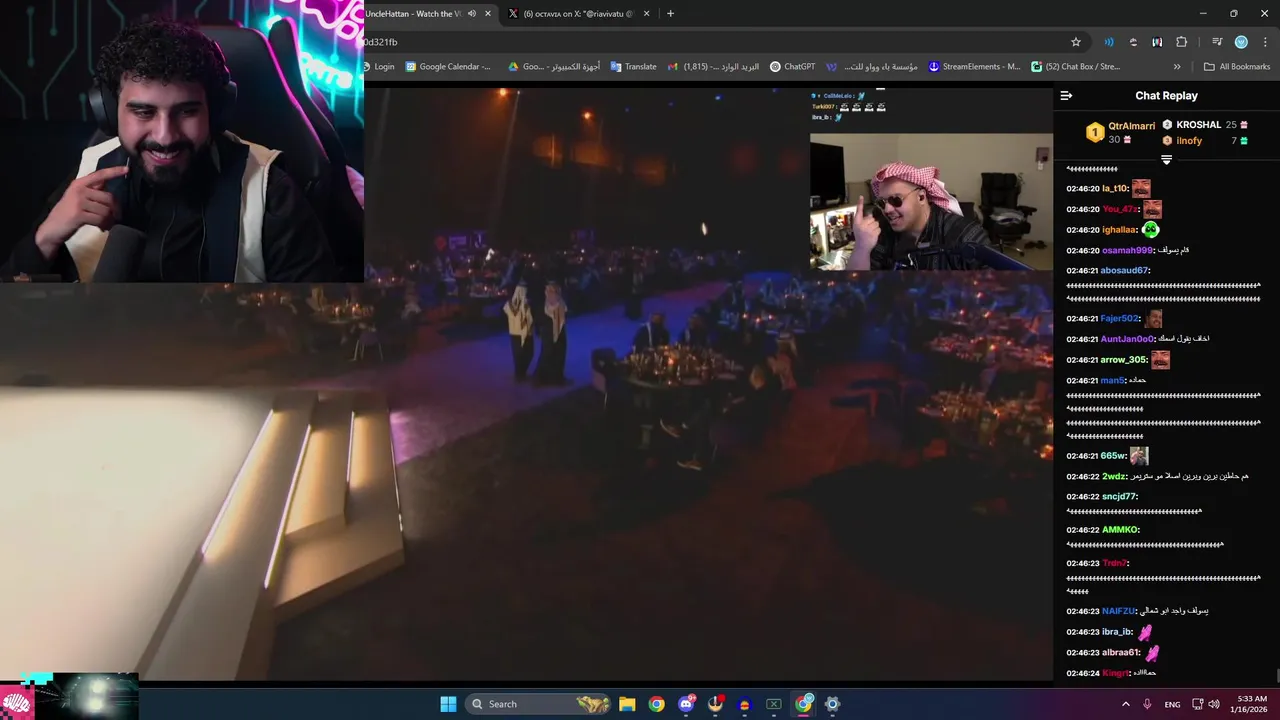
Task: Click the extension icon left of Extensions
Action: pos(1157,42)
